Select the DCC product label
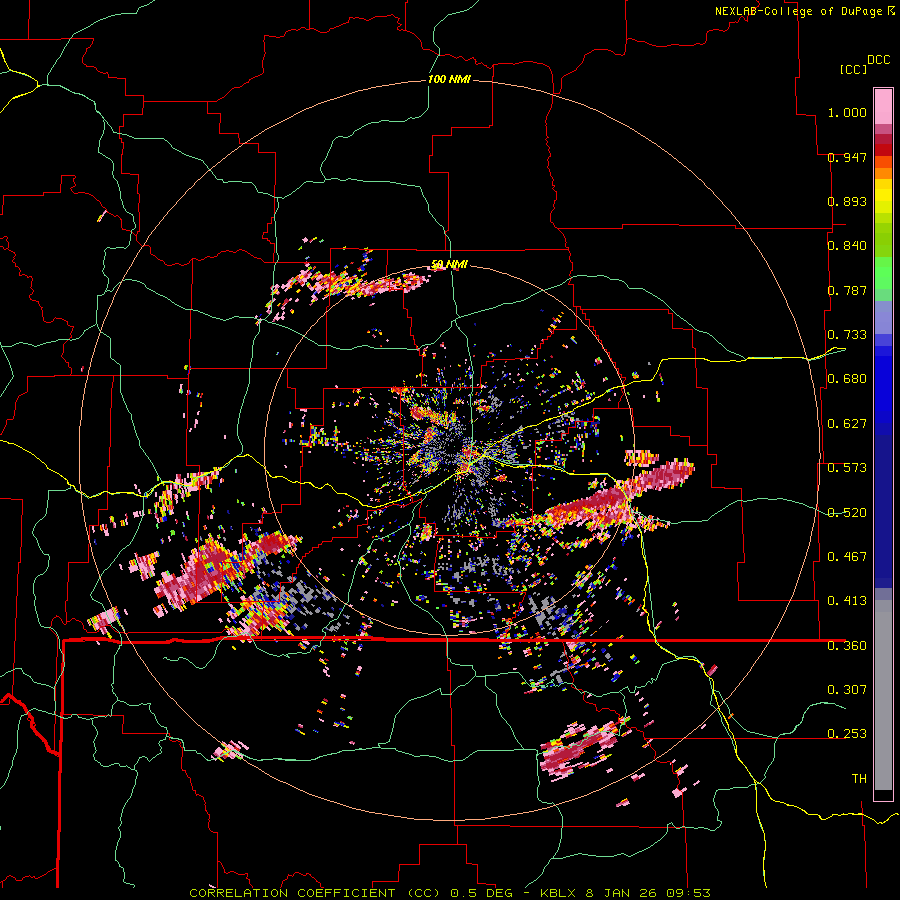The image size is (900, 900). 878,60
